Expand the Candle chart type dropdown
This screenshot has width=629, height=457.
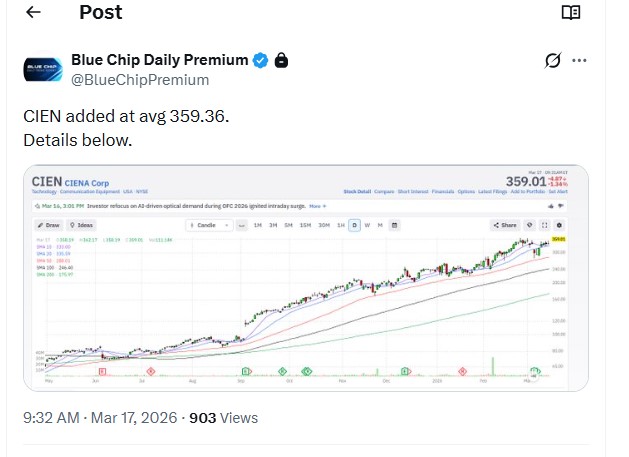[209, 225]
